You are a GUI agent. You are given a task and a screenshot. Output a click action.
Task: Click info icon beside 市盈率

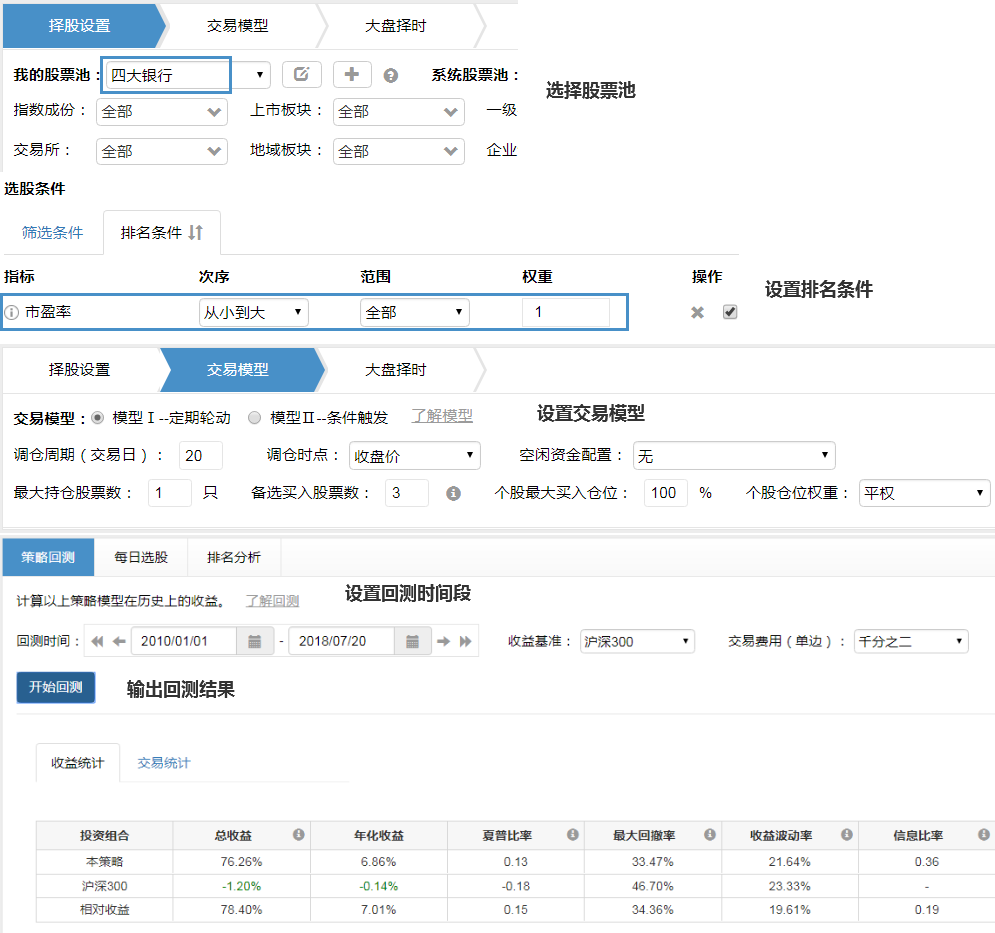click(x=11, y=312)
